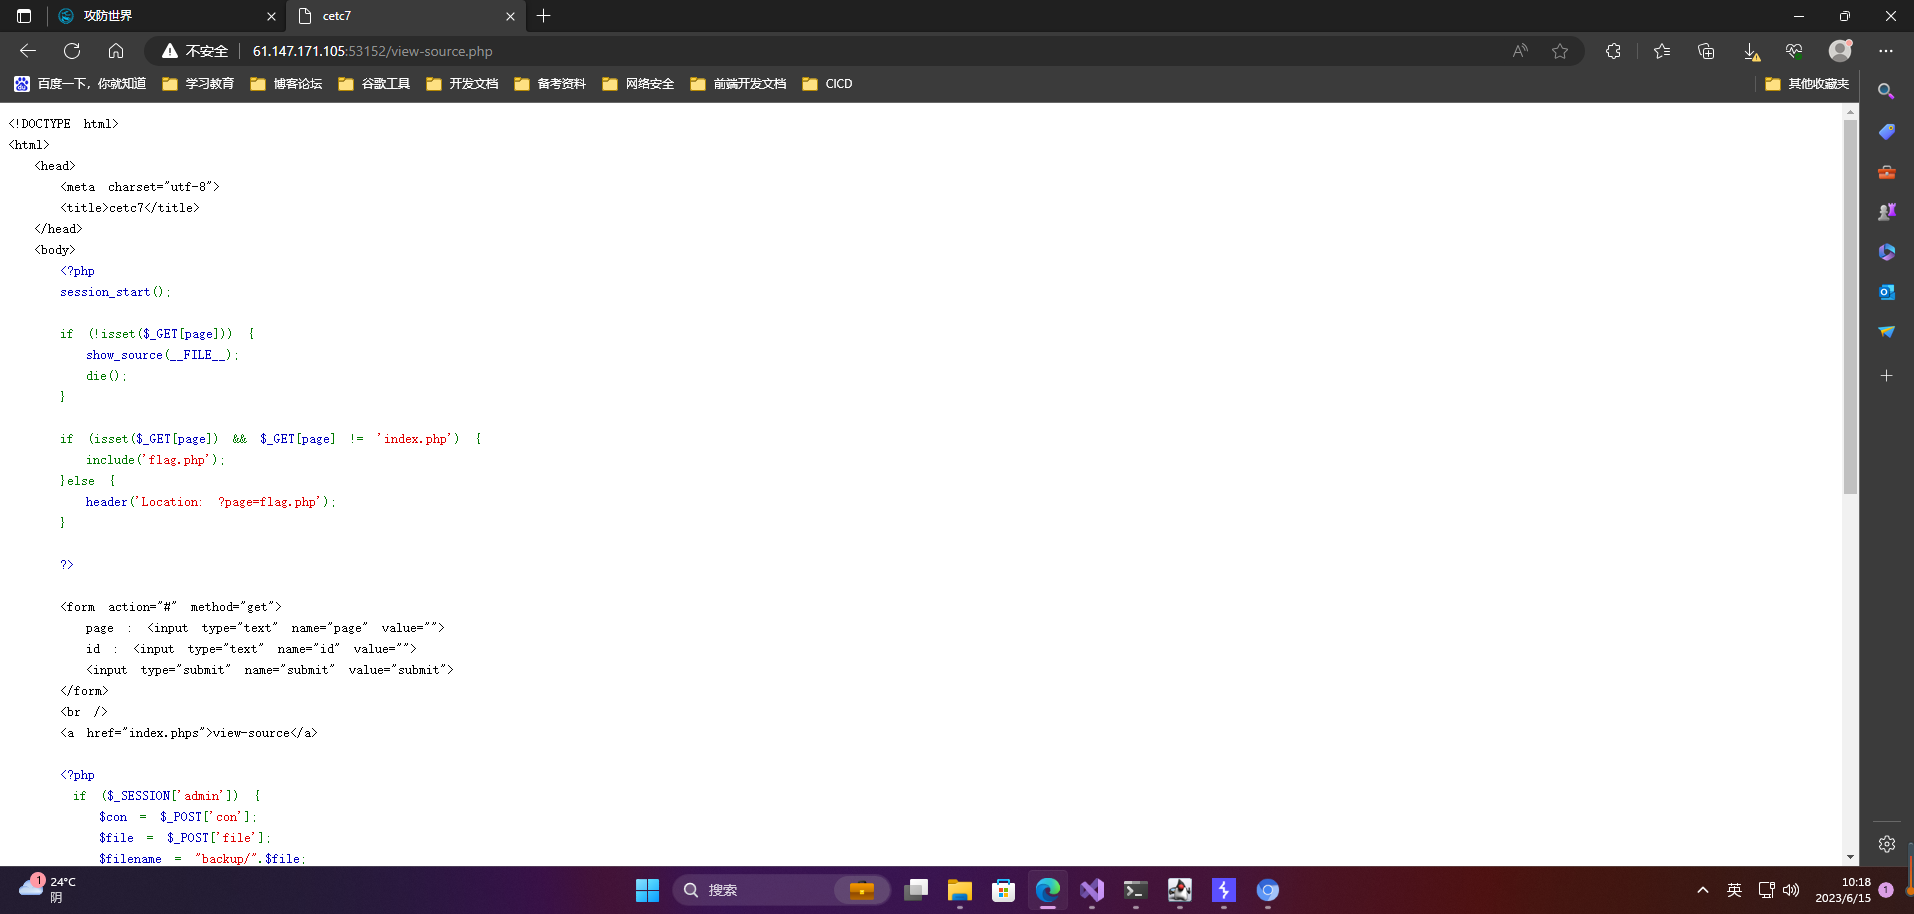Open the sidebar Games chess icon
Viewport: 1914px width, 914px height.
[1886, 212]
